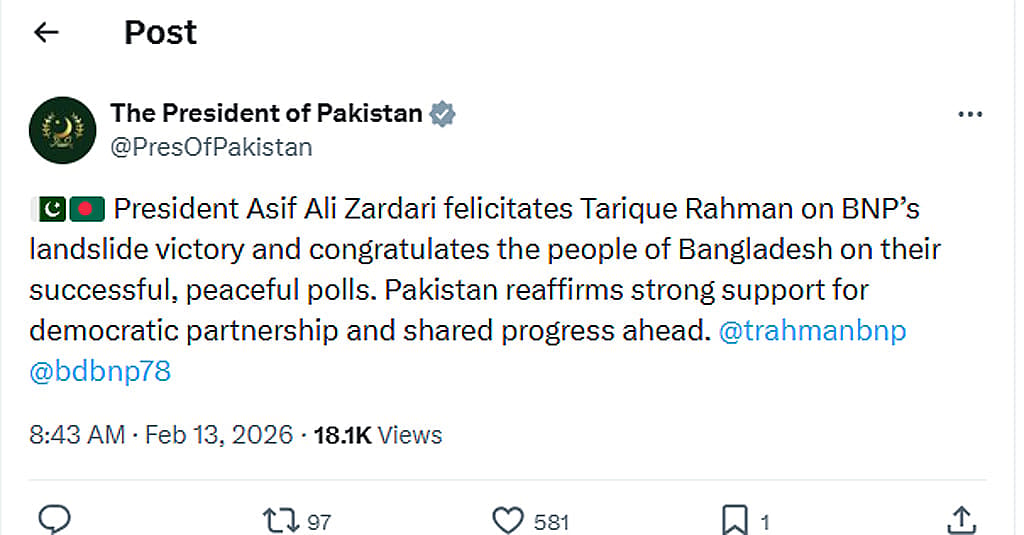Click the 8:43 AM · Feb 13, 2026 timestamp
Image resolution: width=1024 pixels, height=535 pixels.
pyautogui.click(x=161, y=435)
